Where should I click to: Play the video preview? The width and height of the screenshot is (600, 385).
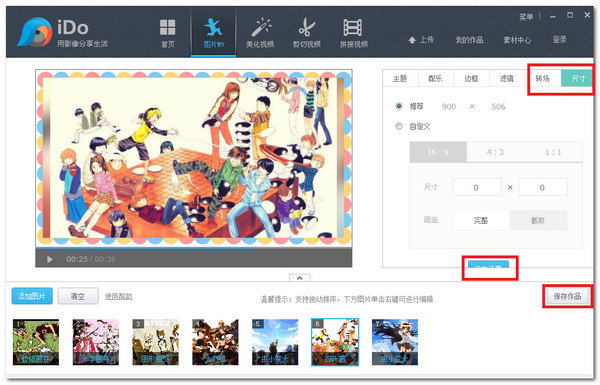click(50, 259)
